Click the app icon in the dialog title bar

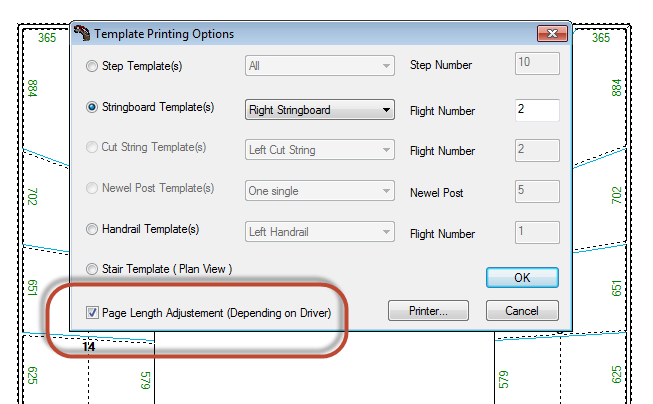pos(82,33)
